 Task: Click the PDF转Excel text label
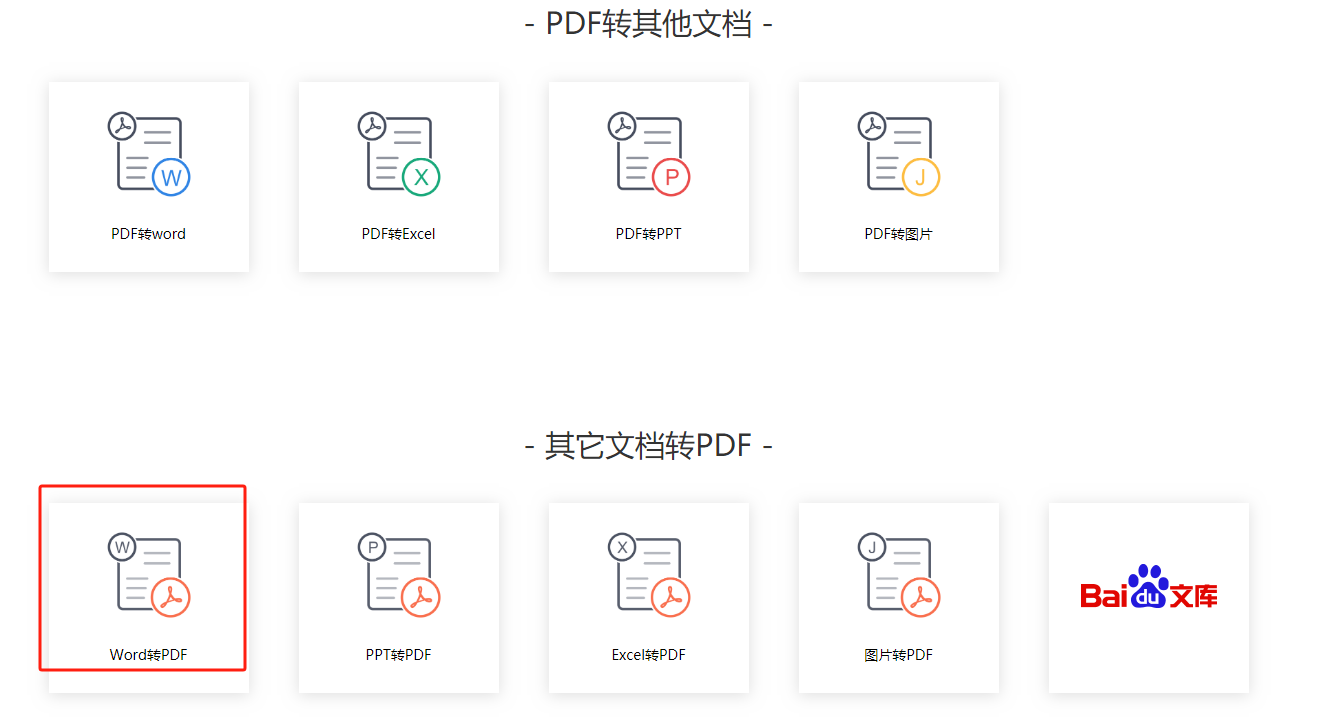[399, 234]
